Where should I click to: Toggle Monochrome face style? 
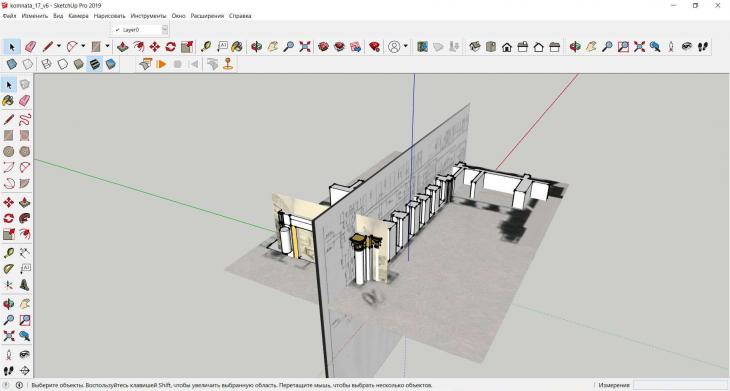(x=110, y=64)
